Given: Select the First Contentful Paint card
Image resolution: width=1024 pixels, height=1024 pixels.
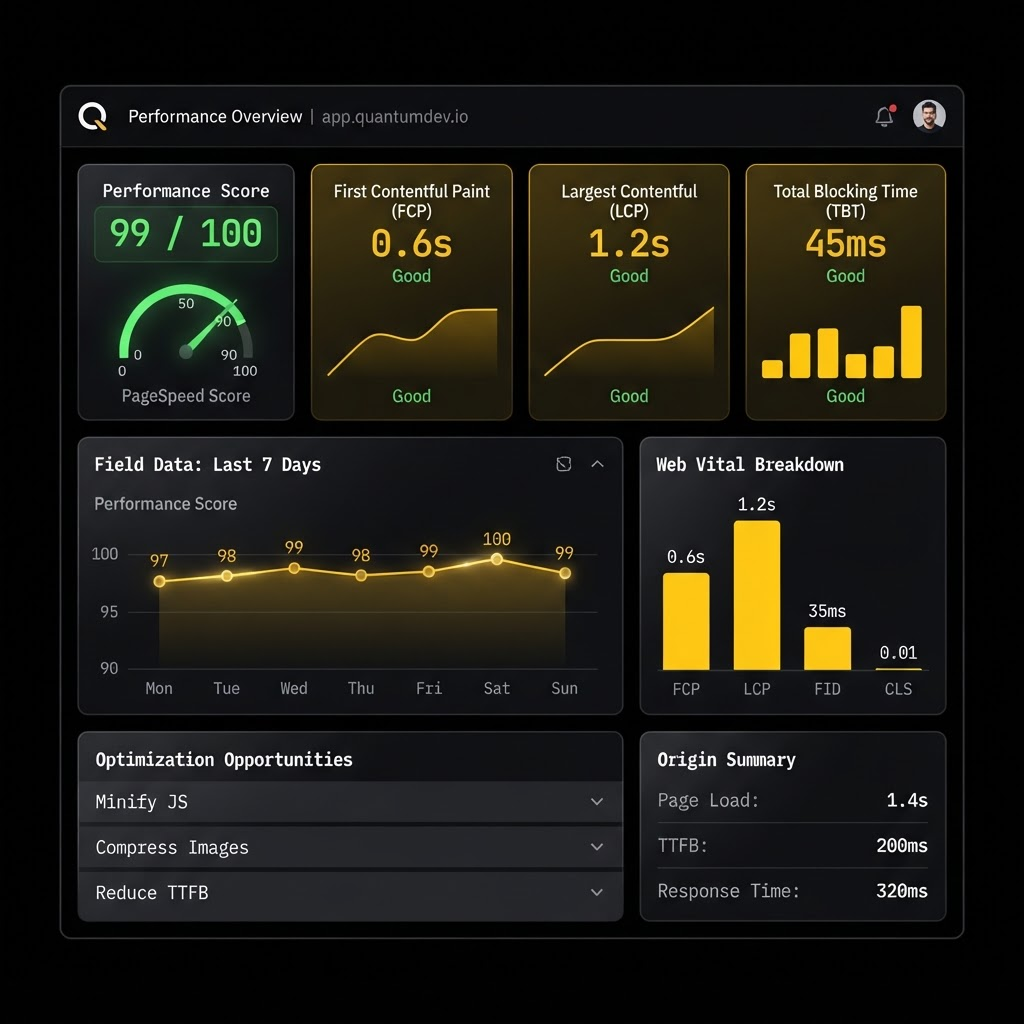Looking at the screenshot, I should pos(411,292).
